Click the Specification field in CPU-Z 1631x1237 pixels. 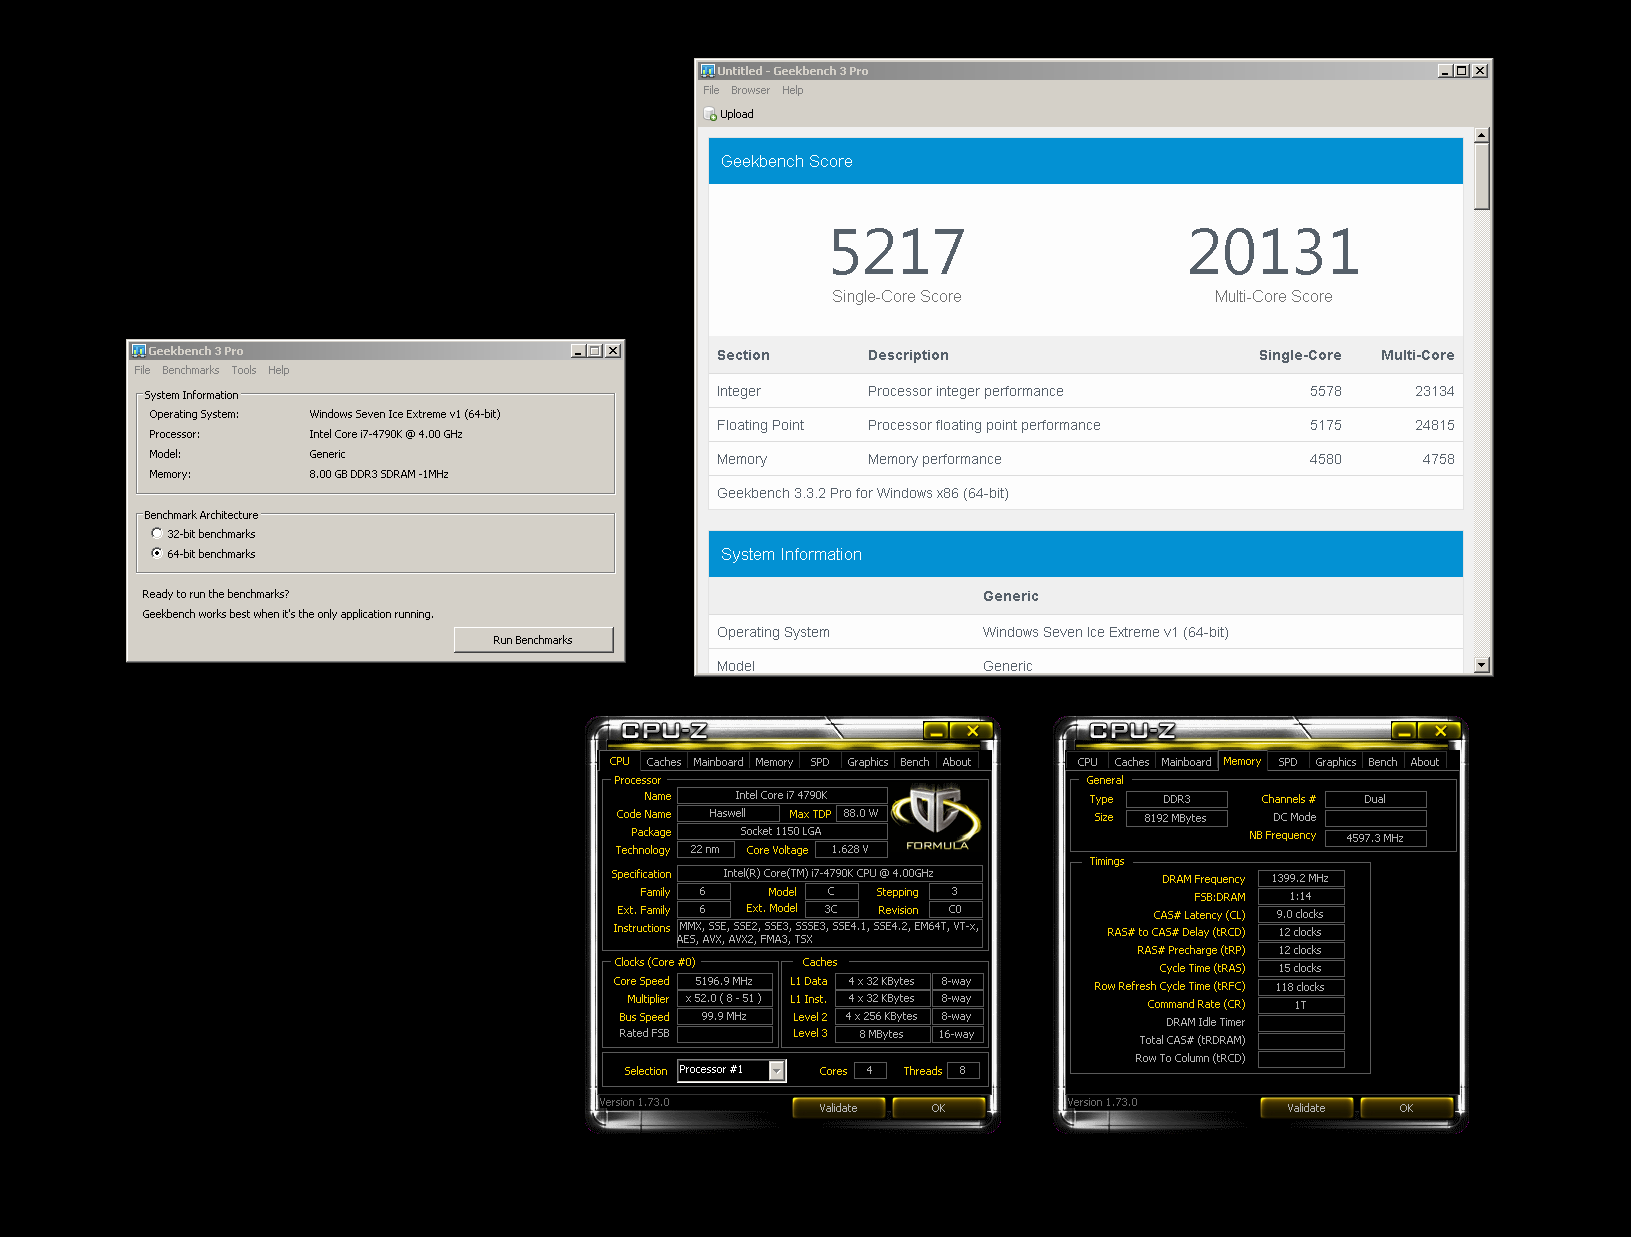point(829,873)
